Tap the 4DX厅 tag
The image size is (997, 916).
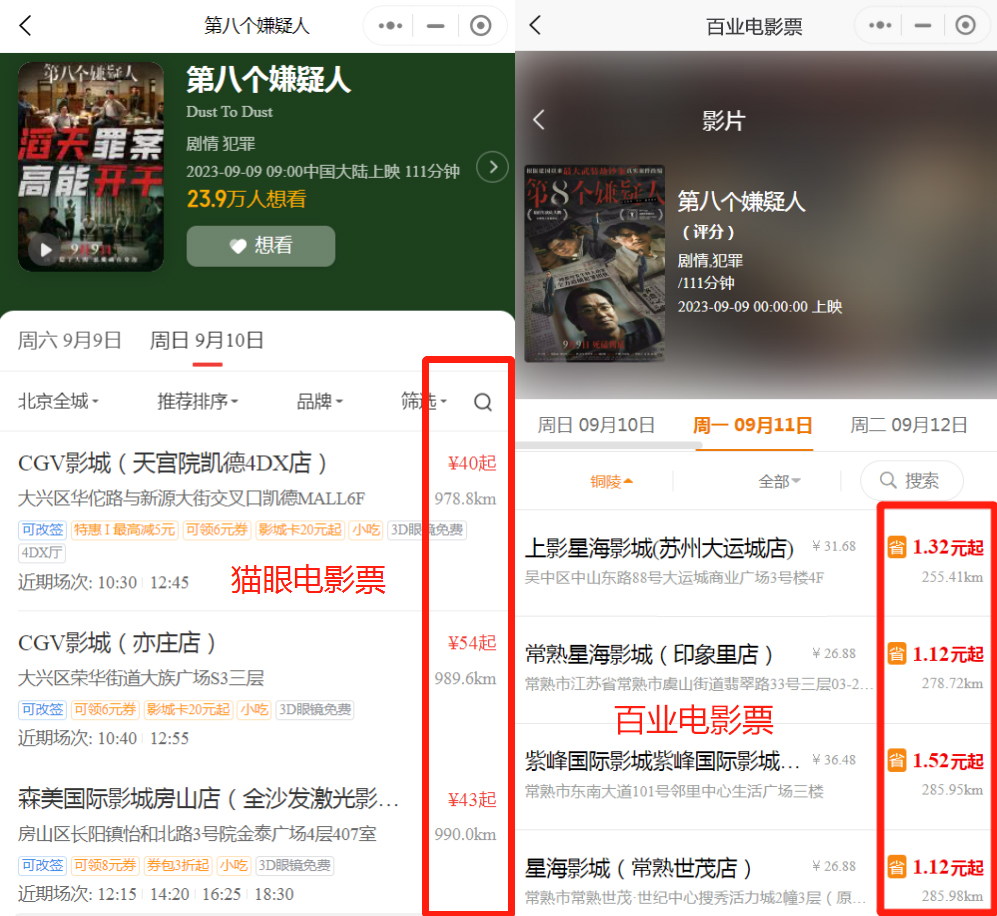click(41, 552)
